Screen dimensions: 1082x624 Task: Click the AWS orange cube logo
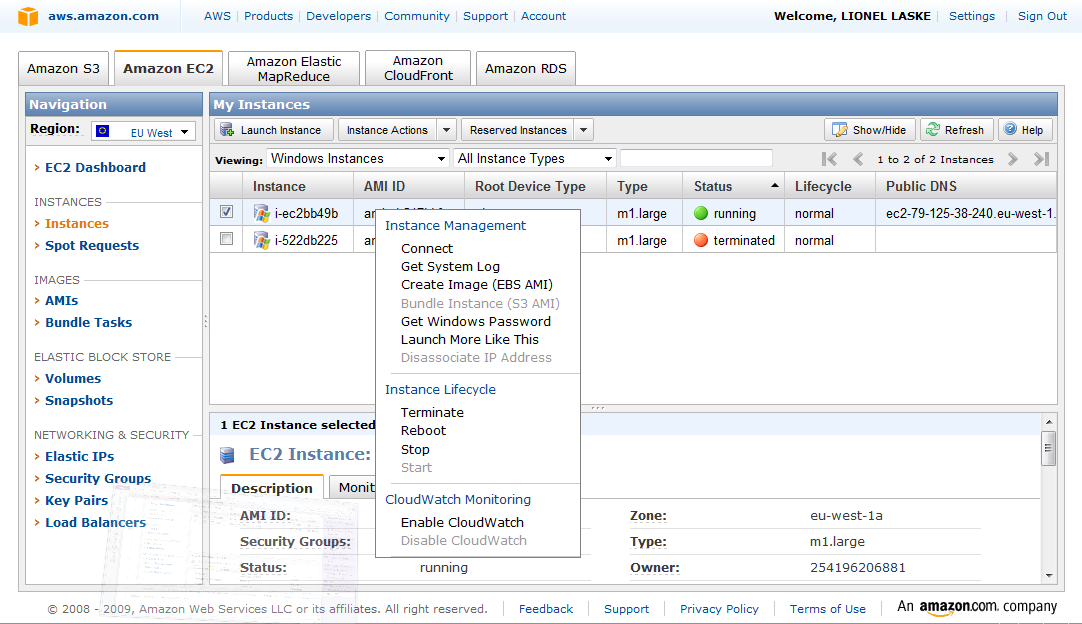coord(28,16)
